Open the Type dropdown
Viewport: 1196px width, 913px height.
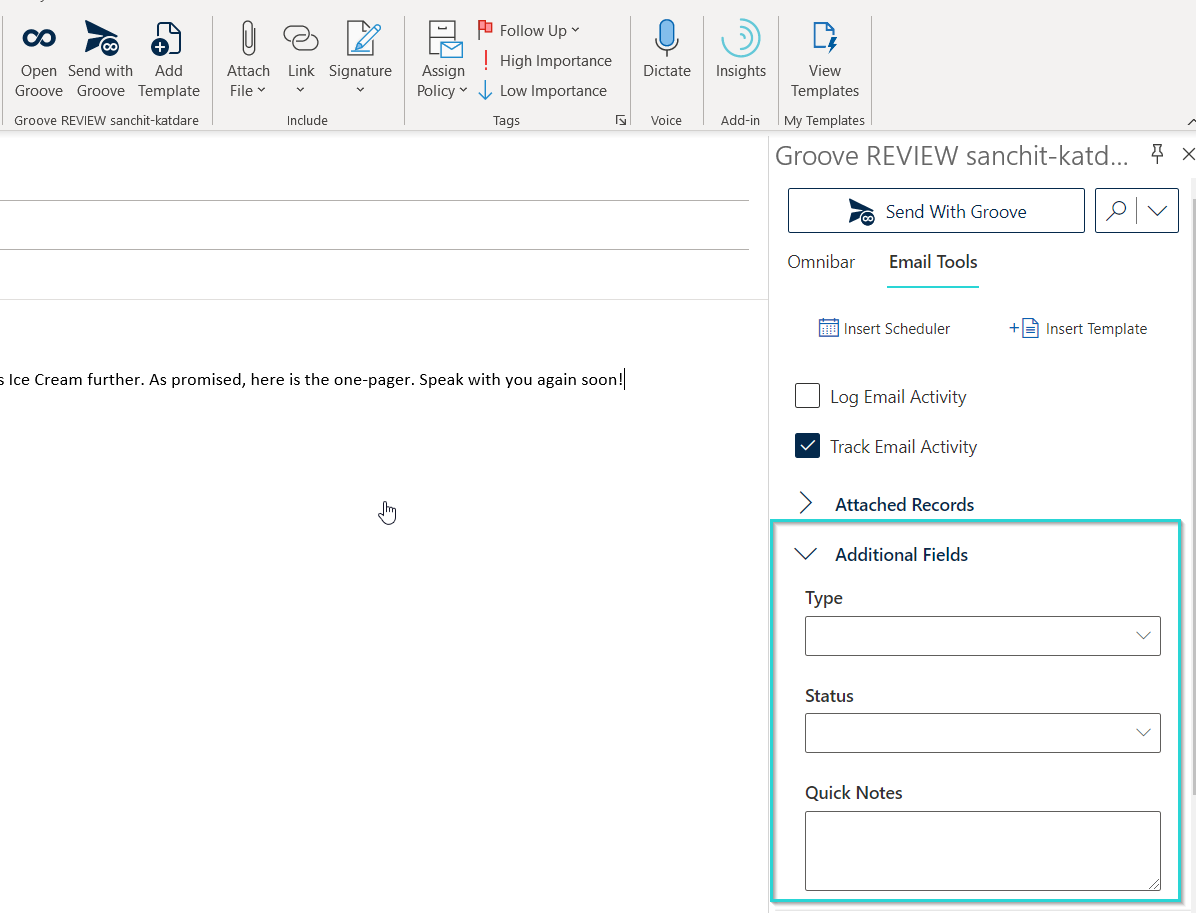click(982, 635)
